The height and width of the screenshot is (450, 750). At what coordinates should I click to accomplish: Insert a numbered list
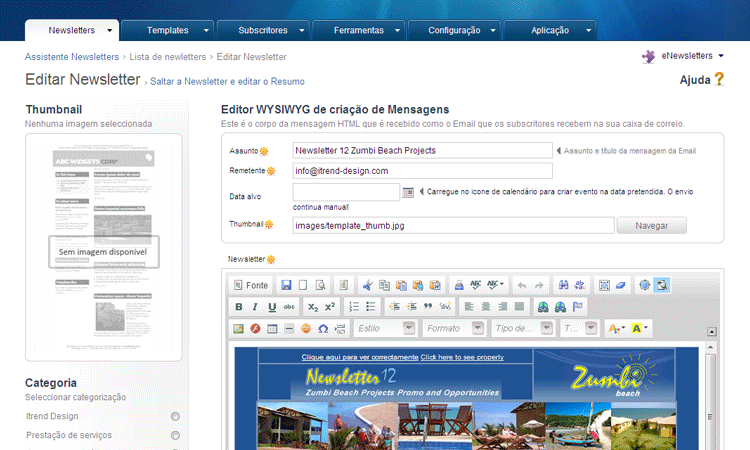click(x=354, y=307)
